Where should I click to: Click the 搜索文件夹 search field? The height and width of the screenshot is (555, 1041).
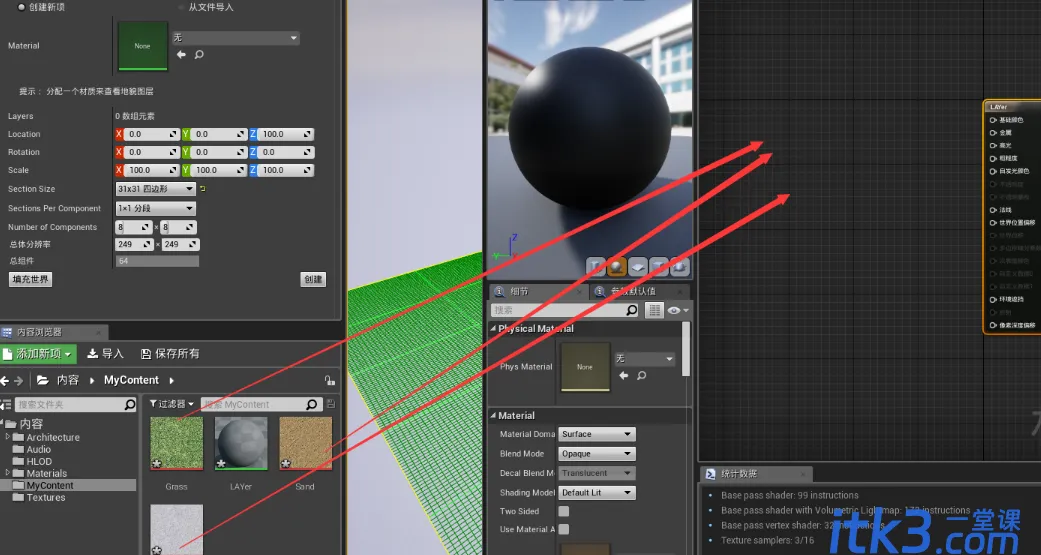click(76, 404)
